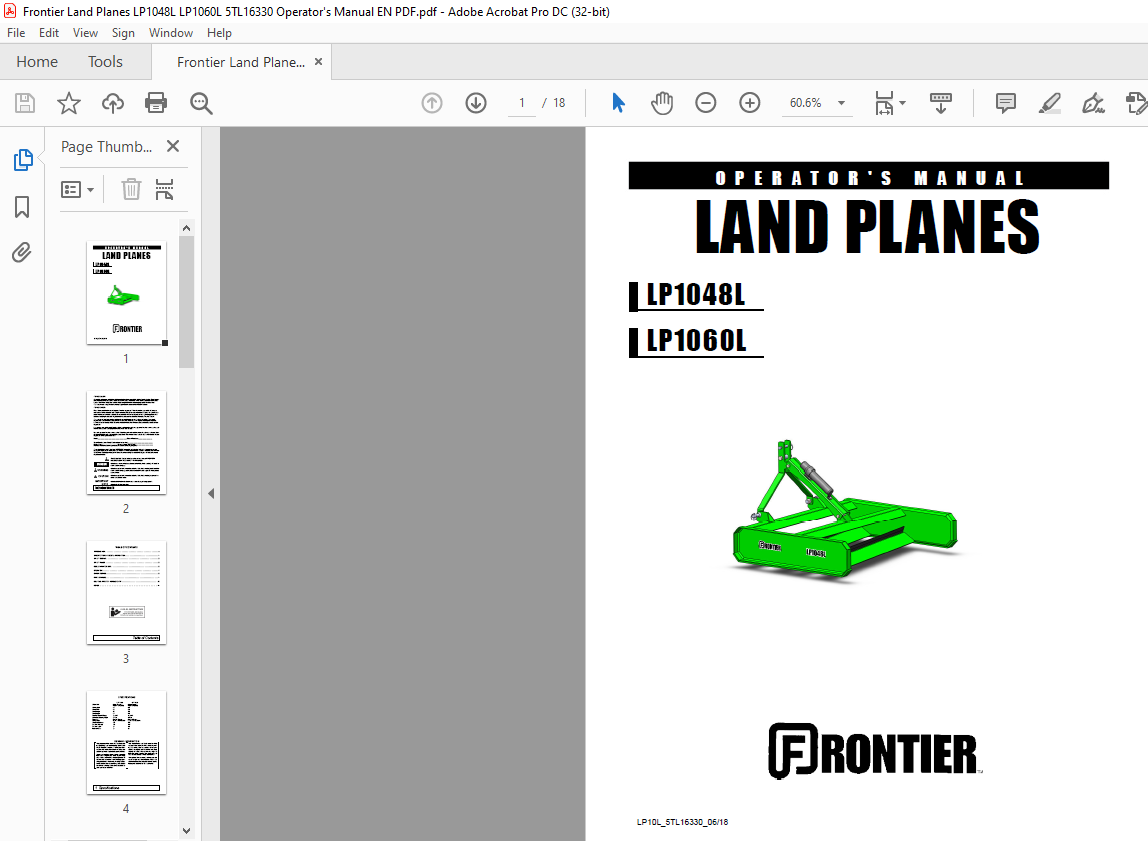The height and width of the screenshot is (841, 1148).
Task: Click the Save file icon
Action: click(x=25, y=103)
